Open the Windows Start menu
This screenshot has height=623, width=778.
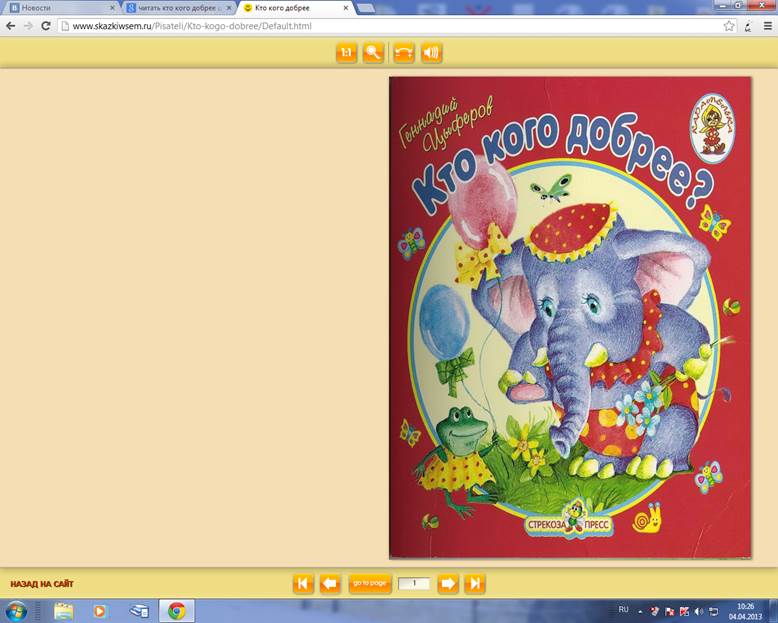[15, 611]
